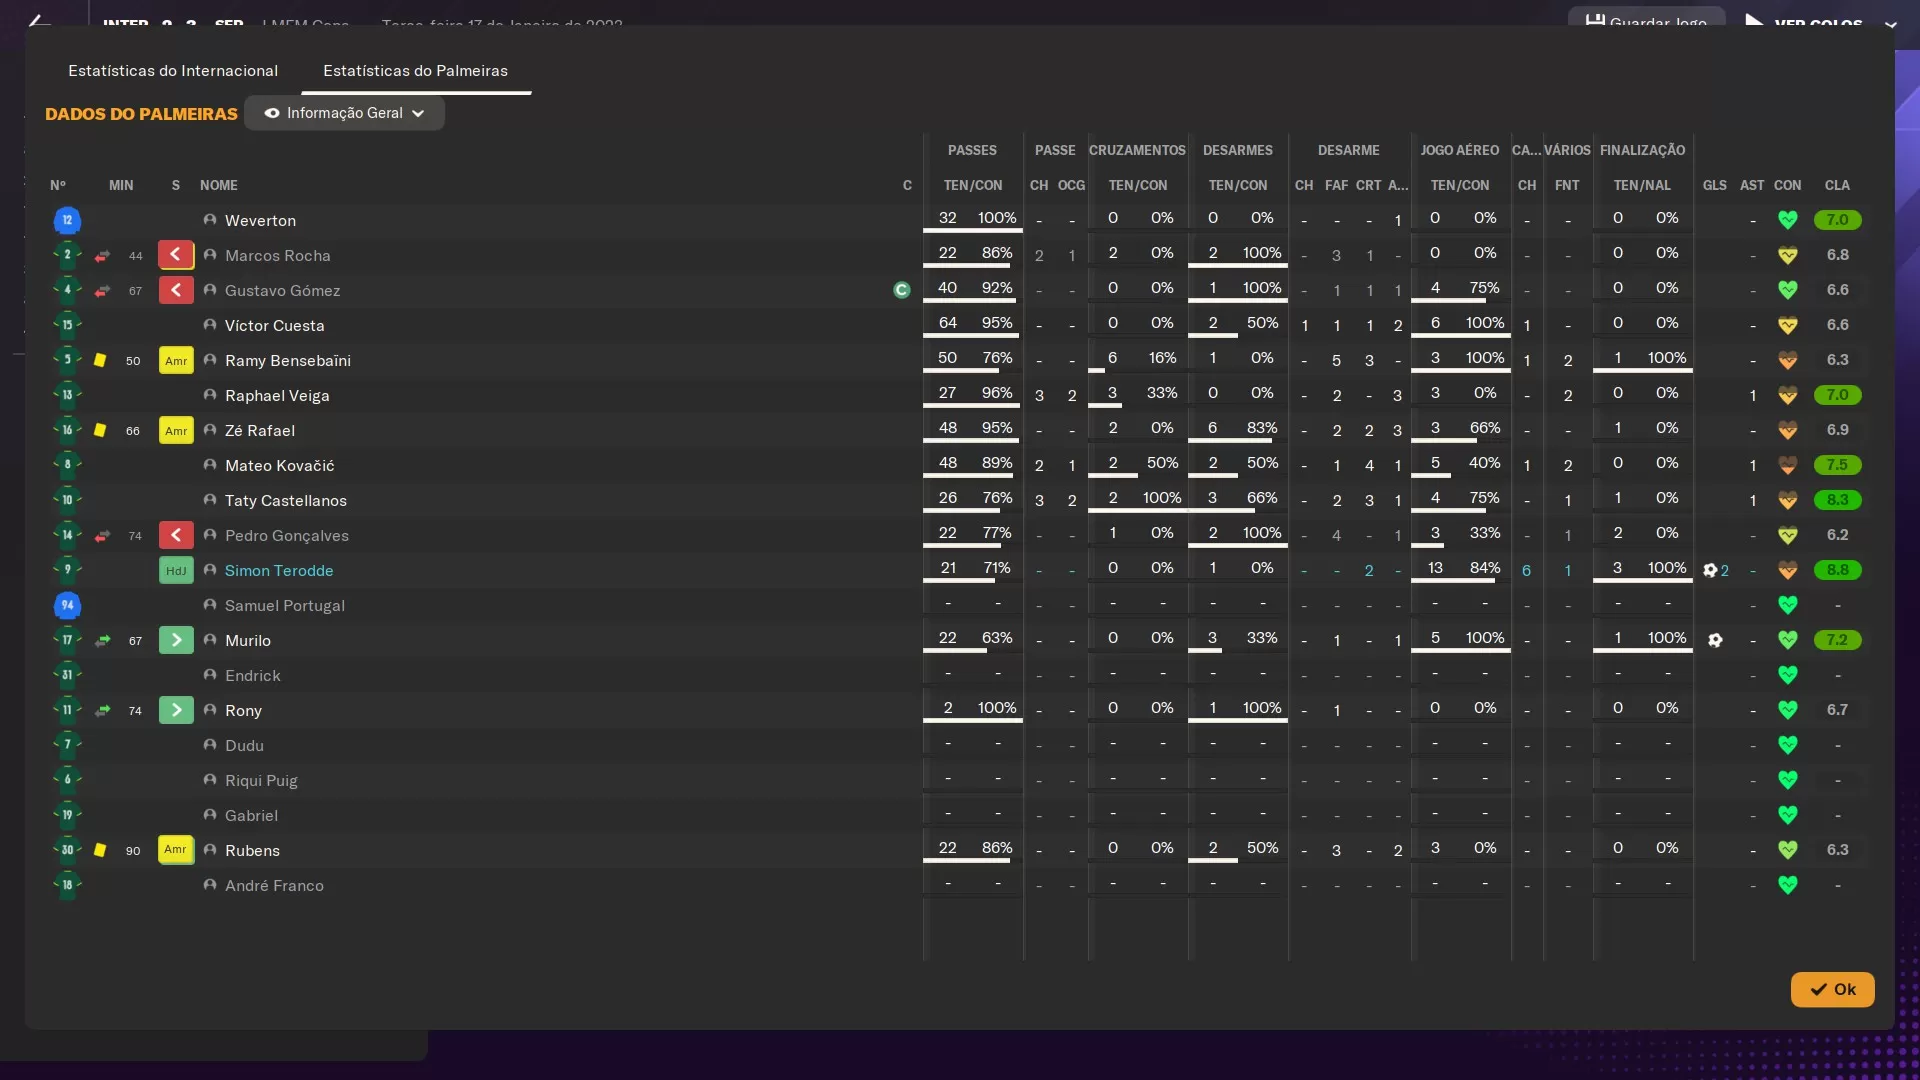Screen dimensions: 1920x1080
Task: Click the goal ball icon in Murilo's row
Action: point(1715,640)
